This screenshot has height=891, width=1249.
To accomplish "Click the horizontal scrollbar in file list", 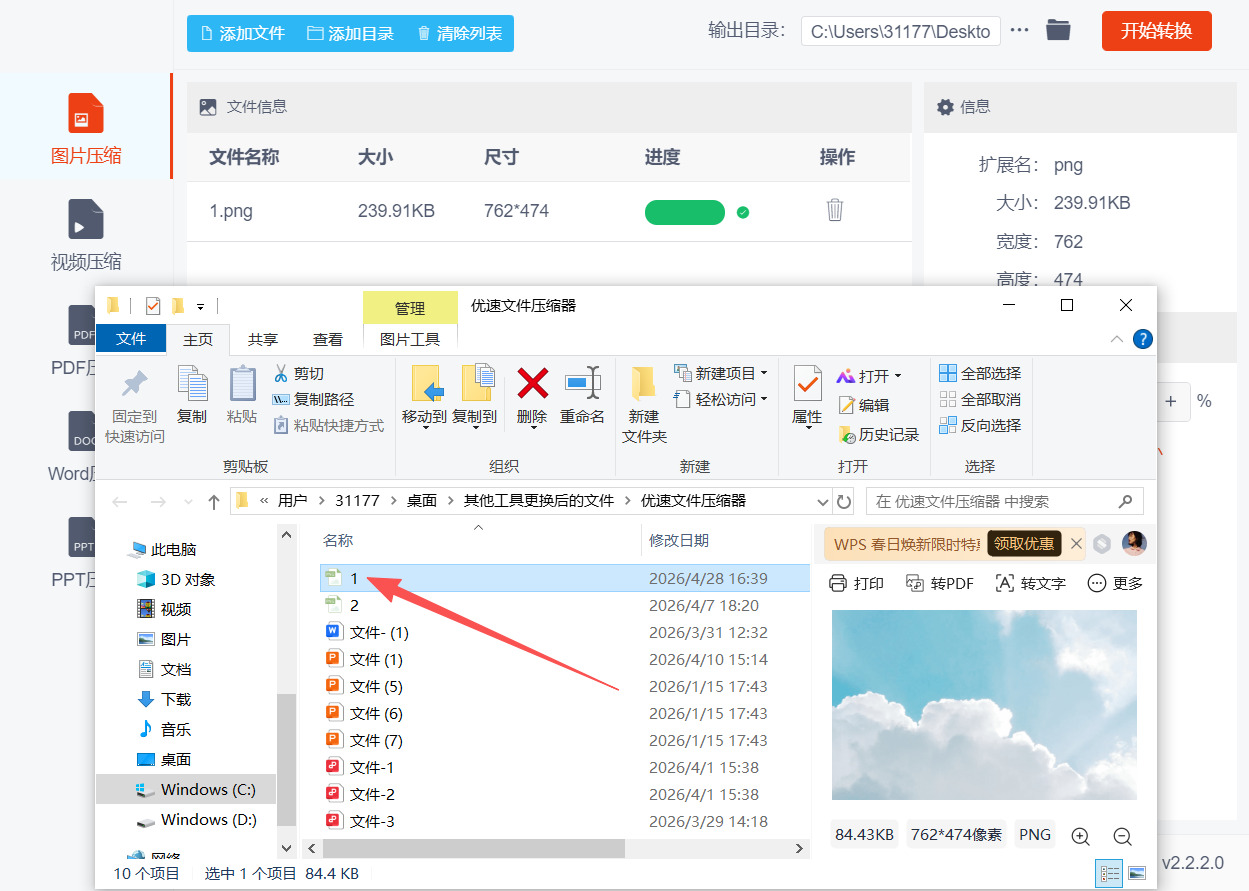I will point(474,848).
